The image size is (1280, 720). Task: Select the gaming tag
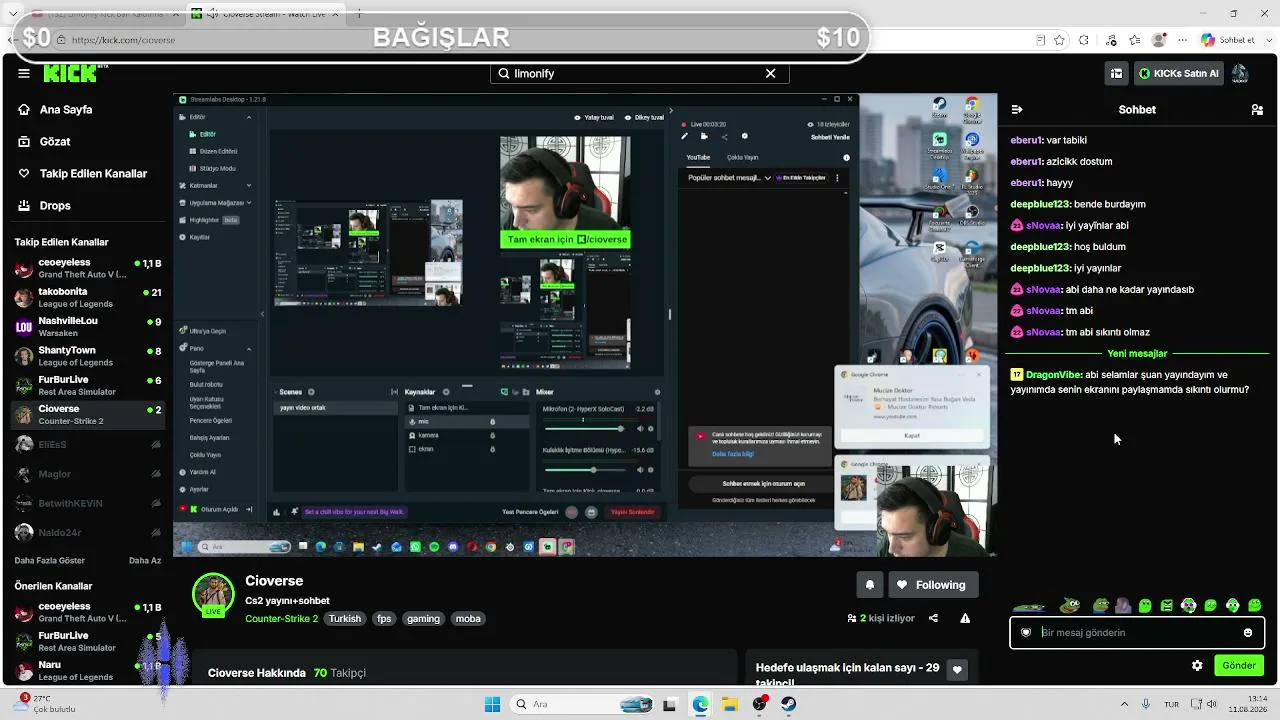(x=423, y=619)
